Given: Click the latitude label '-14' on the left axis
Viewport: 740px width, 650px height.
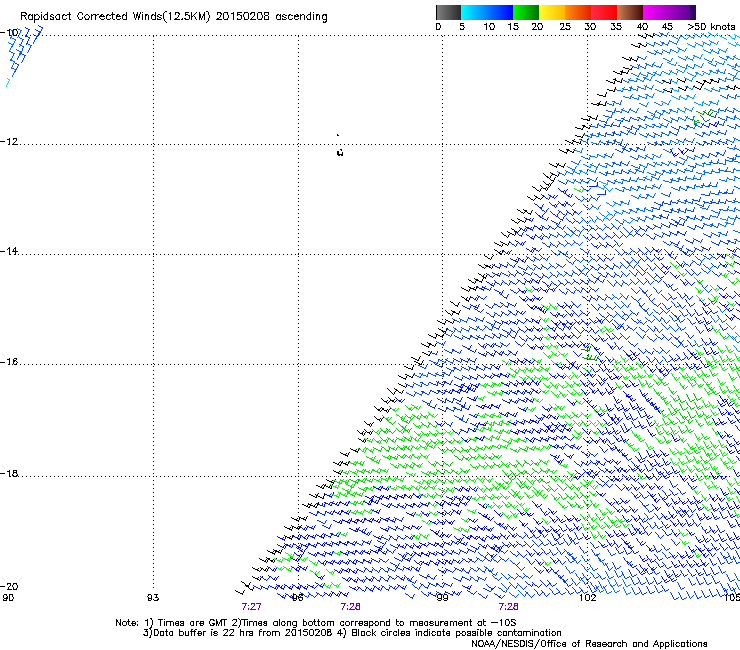Looking at the screenshot, I should [9, 251].
